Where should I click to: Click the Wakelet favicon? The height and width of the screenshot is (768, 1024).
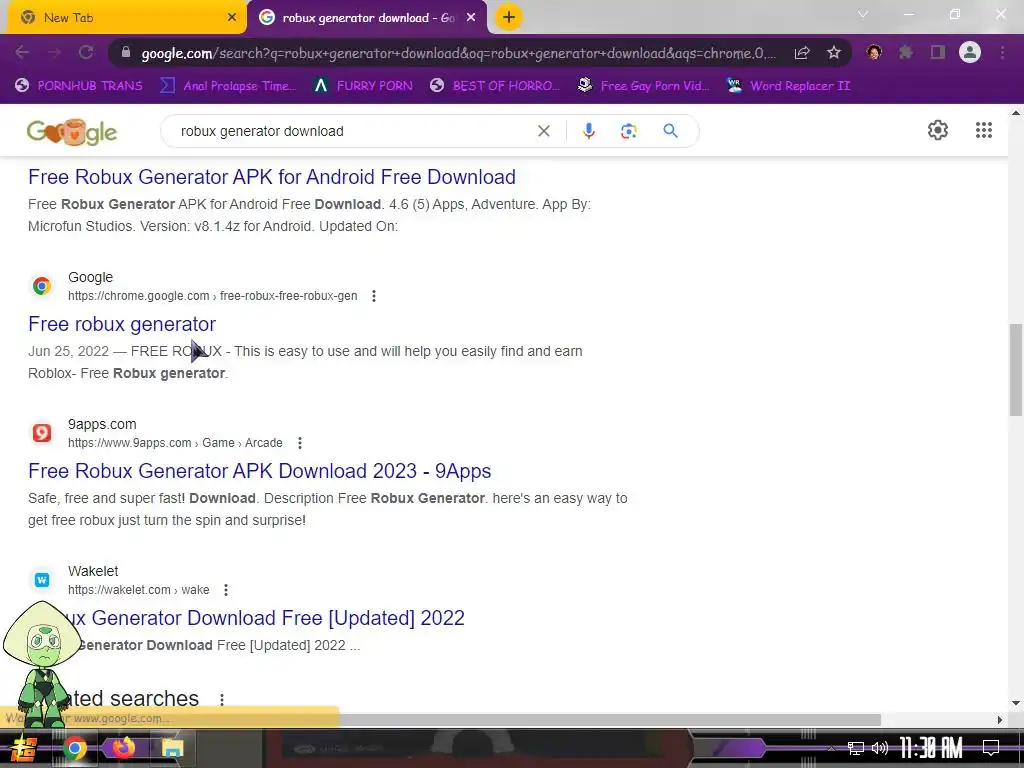(42, 579)
